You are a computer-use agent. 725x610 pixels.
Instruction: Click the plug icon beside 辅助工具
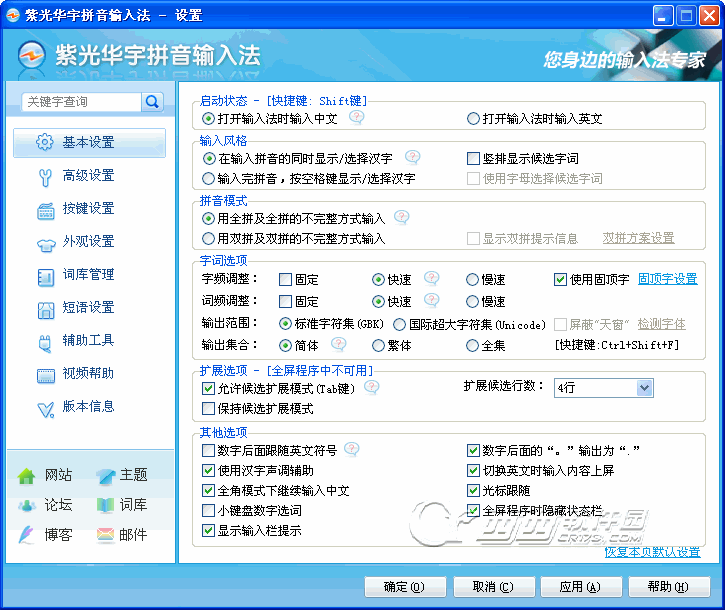(45, 344)
